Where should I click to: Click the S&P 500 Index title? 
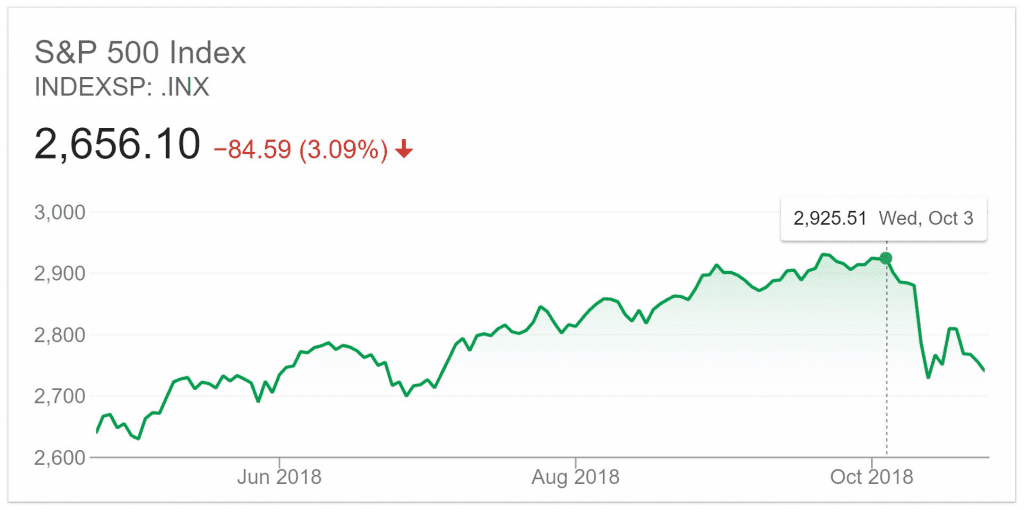click(140, 54)
